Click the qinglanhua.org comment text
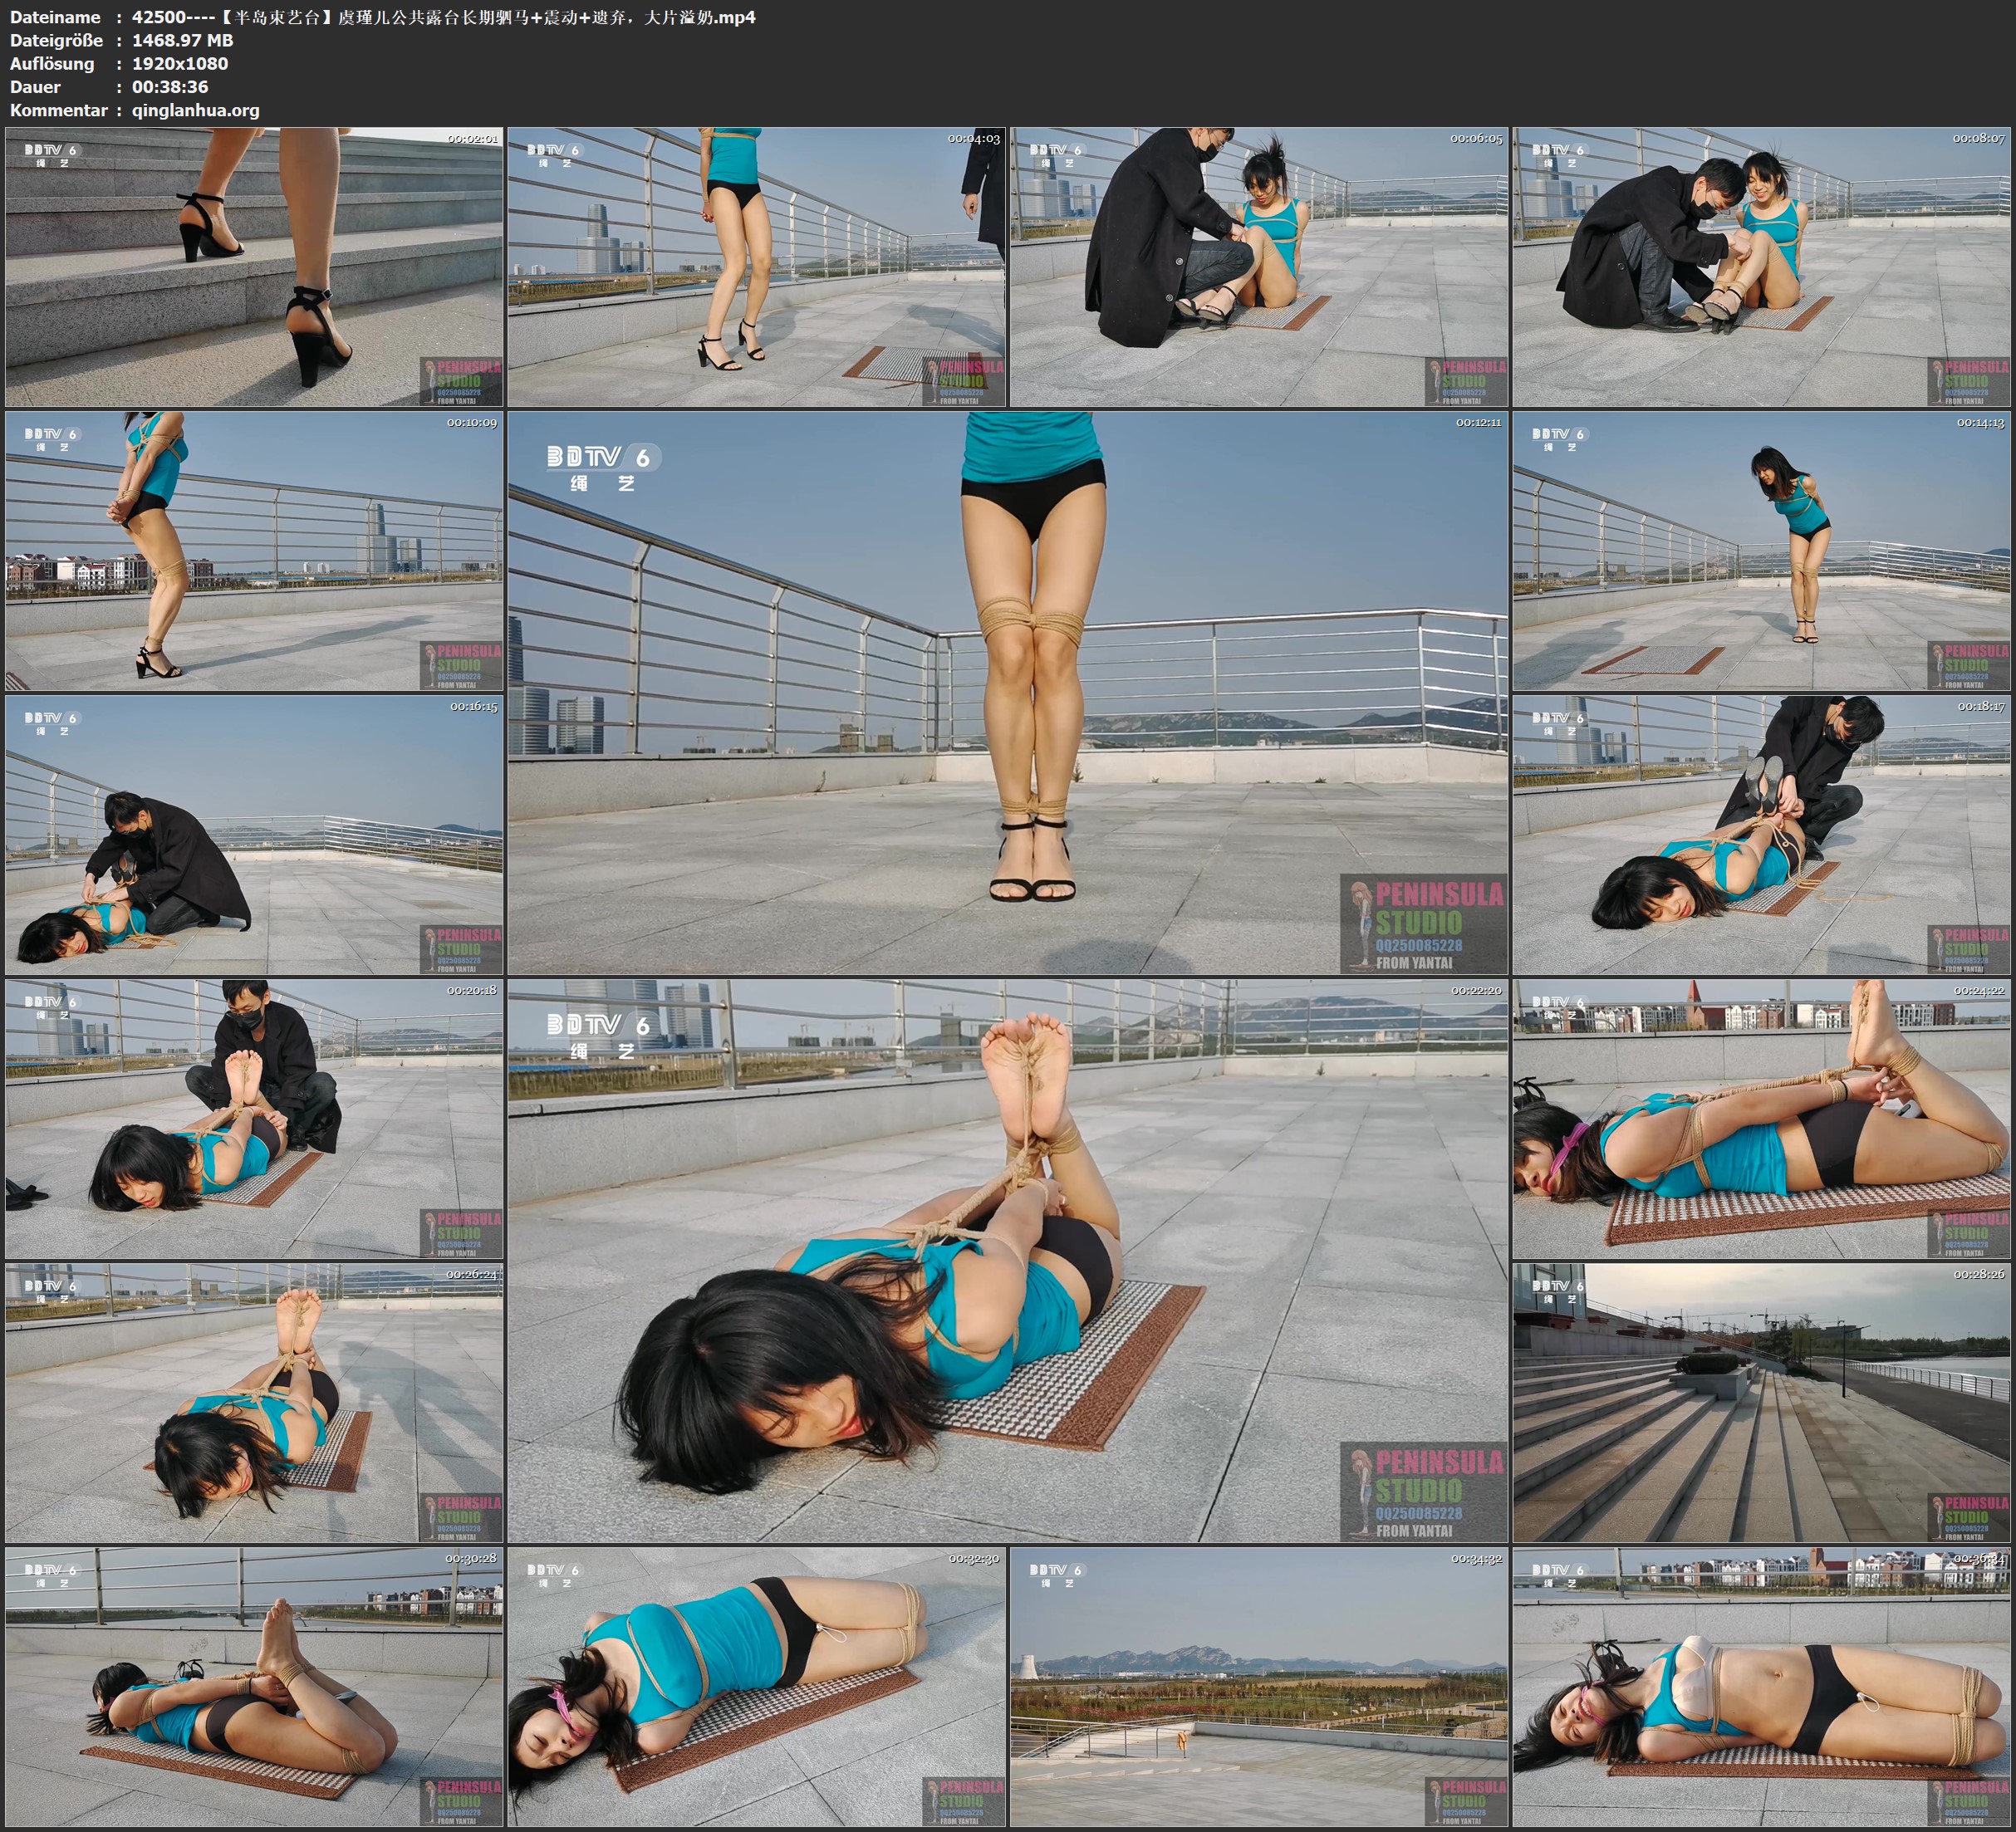2016x1832 pixels. tap(195, 110)
